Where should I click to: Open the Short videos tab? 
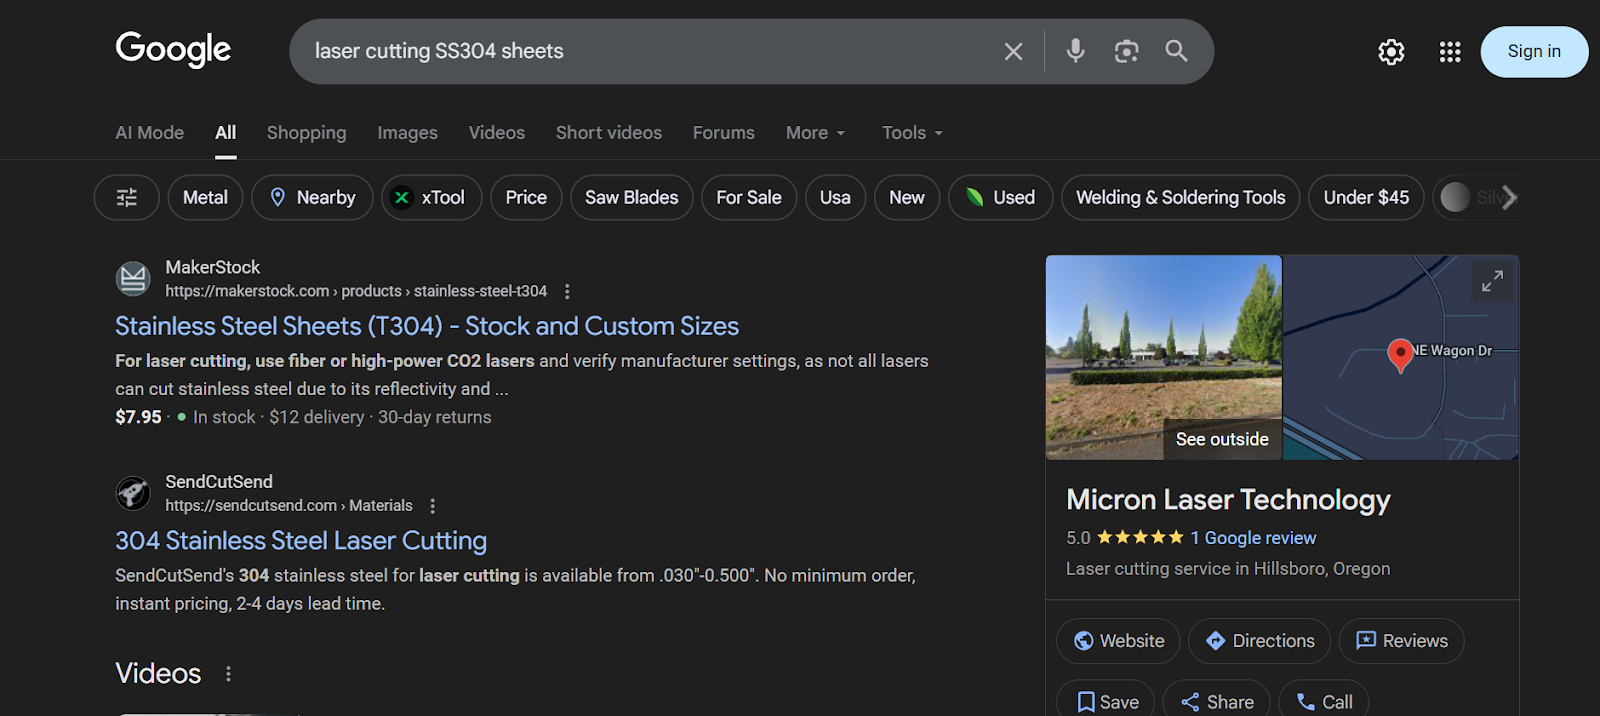click(609, 133)
